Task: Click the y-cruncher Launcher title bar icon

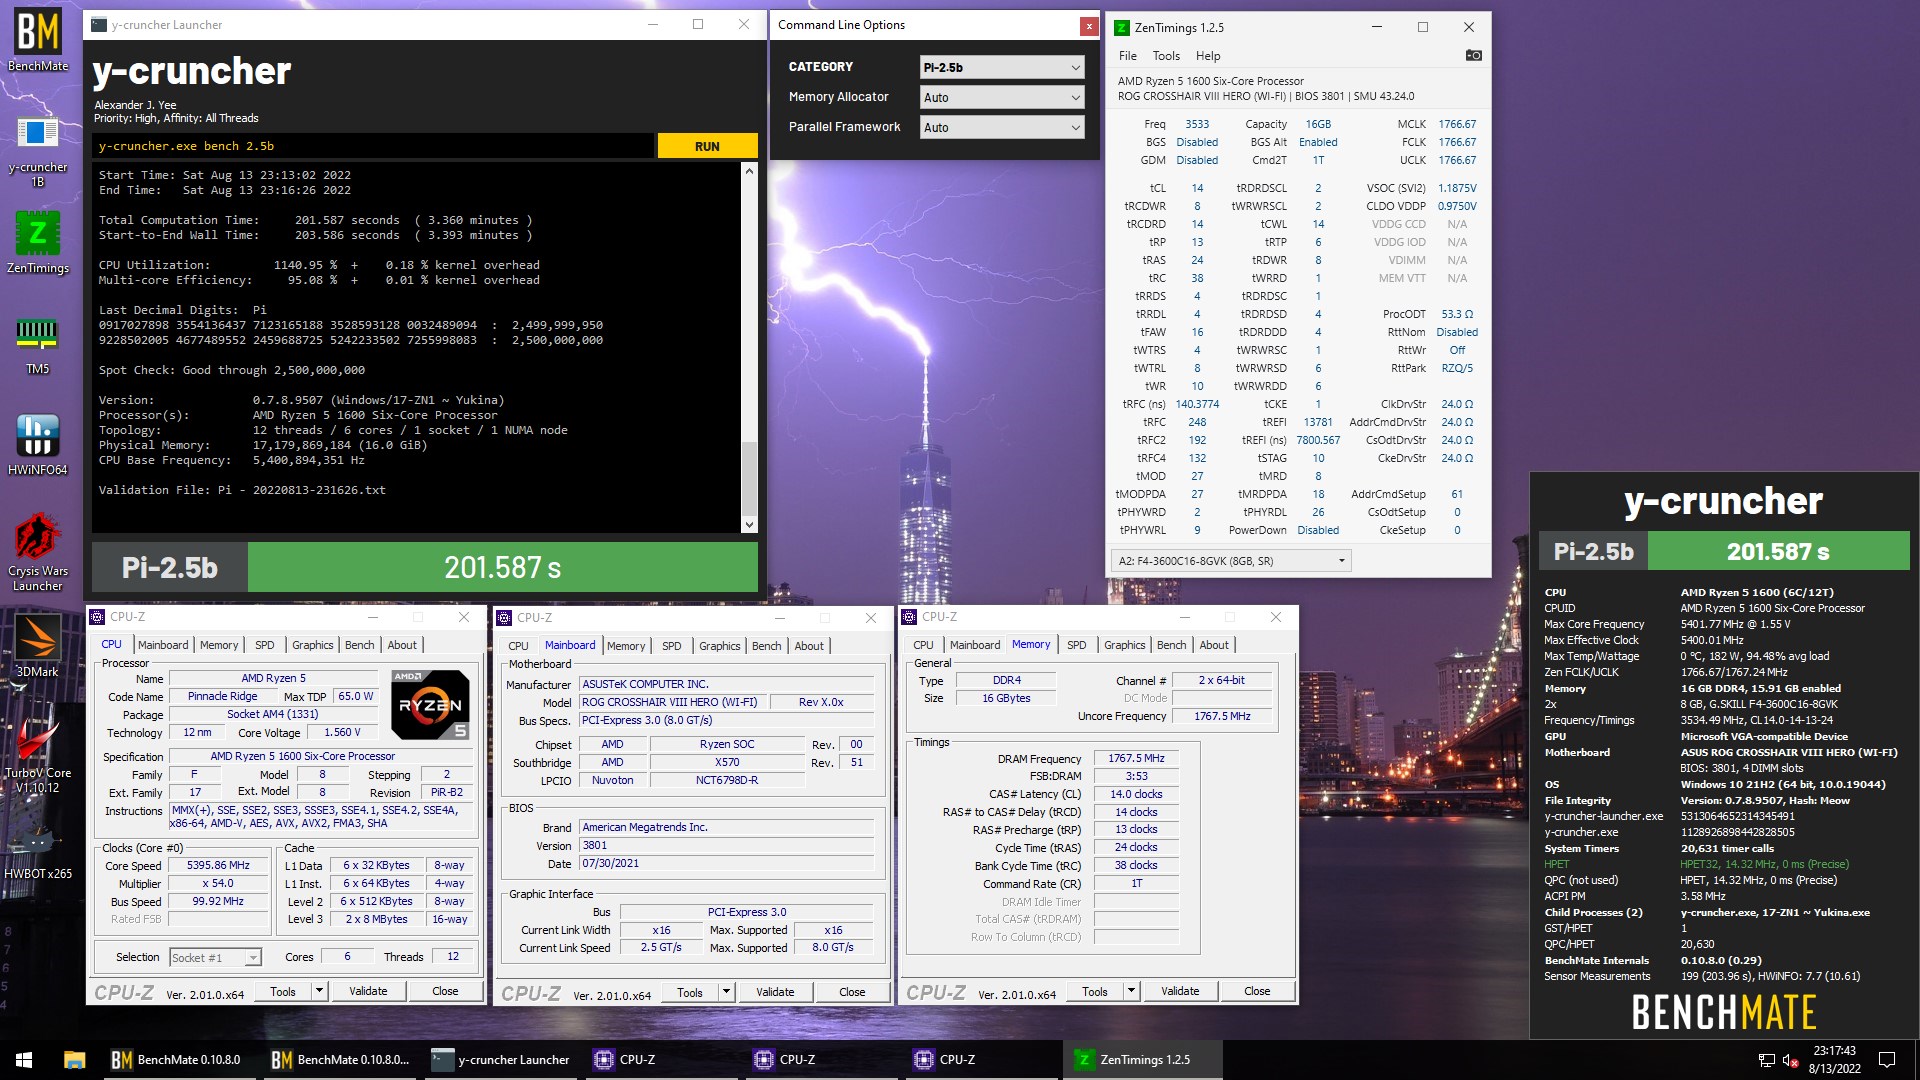Action: pyautogui.click(x=99, y=25)
